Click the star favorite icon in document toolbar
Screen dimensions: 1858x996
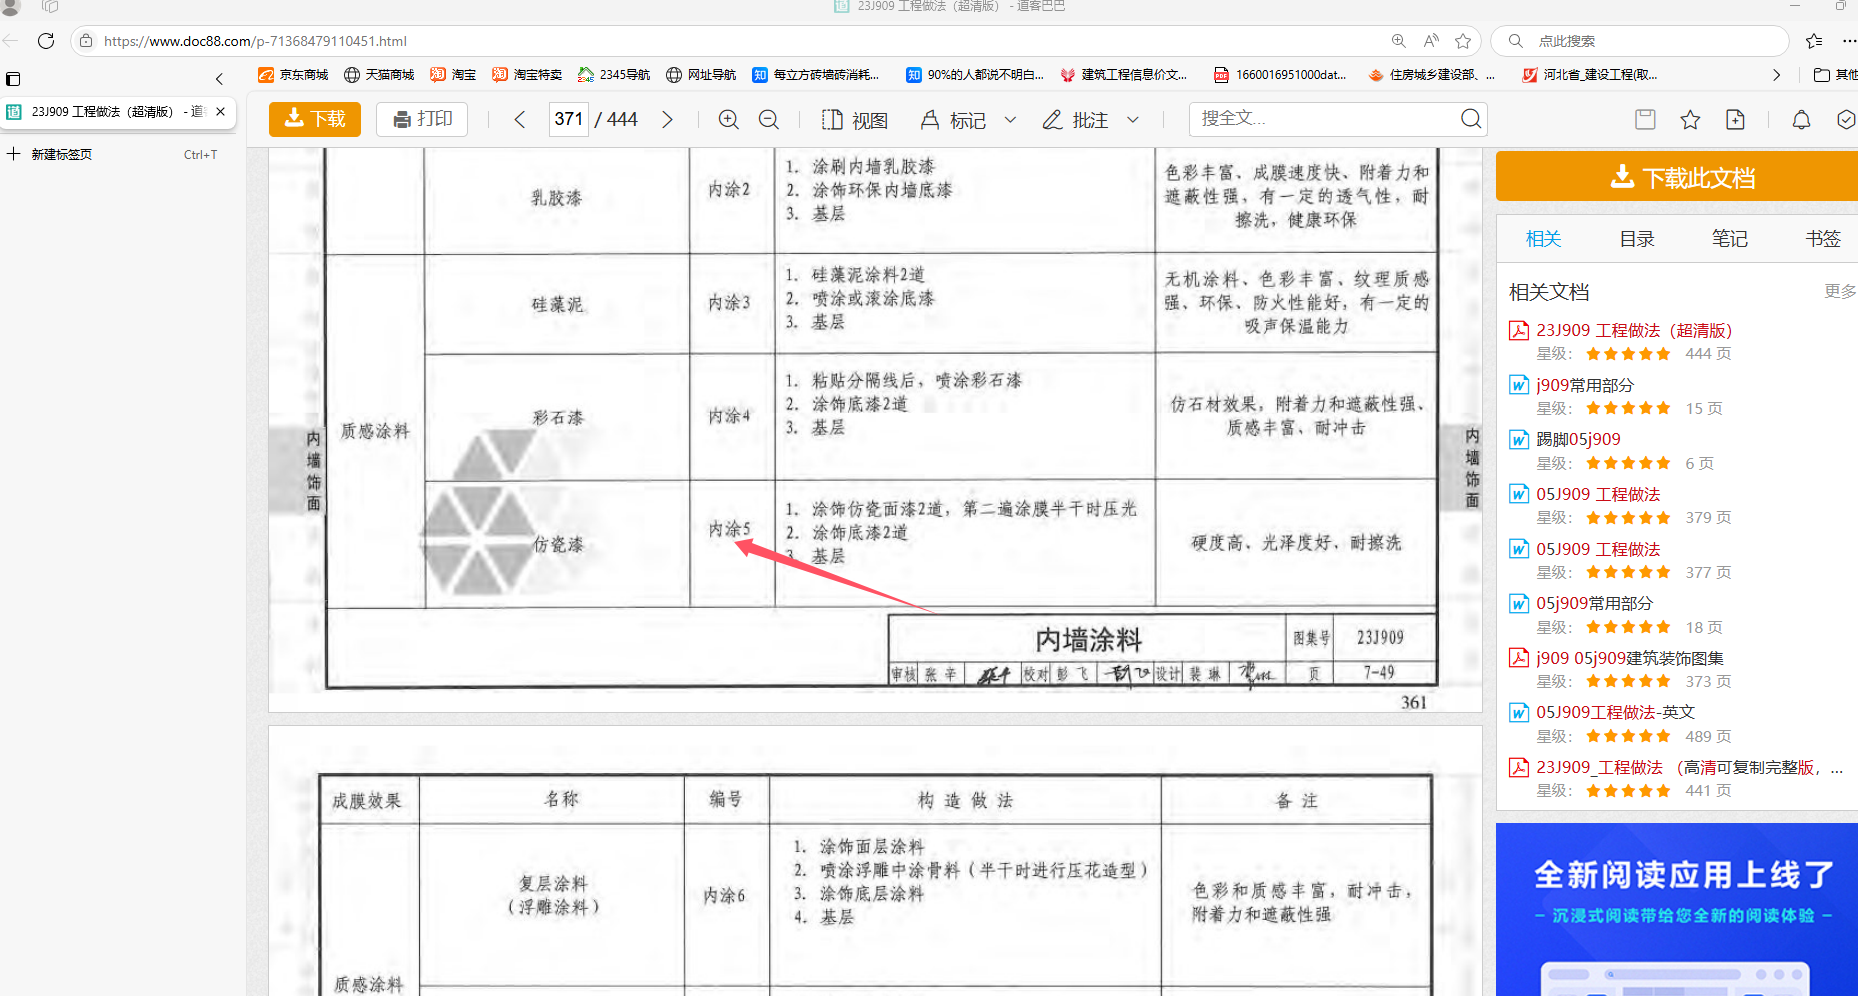click(x=1690, y=120)
